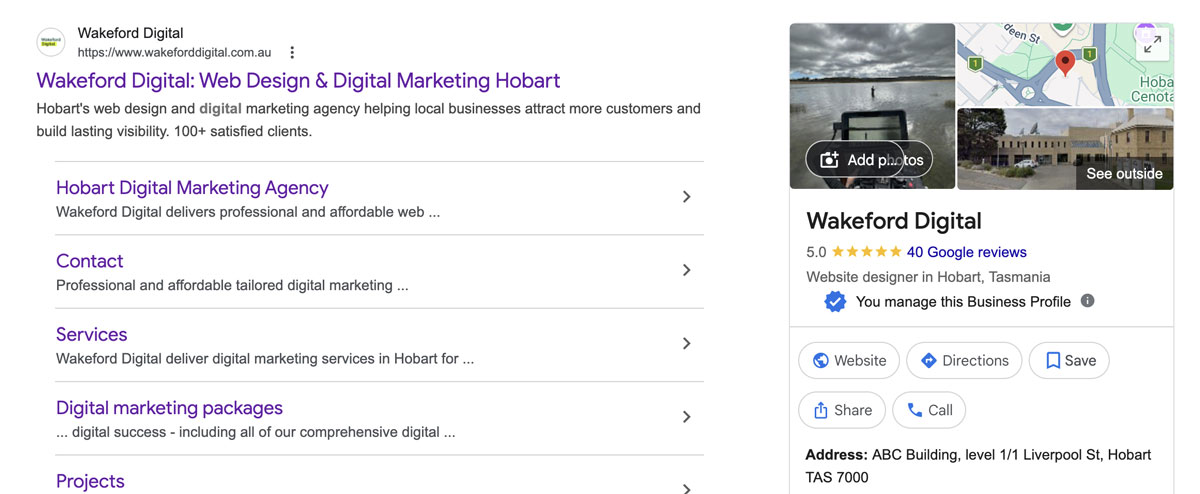Screen dimensions: 1200x494
Task: Click the camera icon in Add photos
Action: click(x=829, y=160)
